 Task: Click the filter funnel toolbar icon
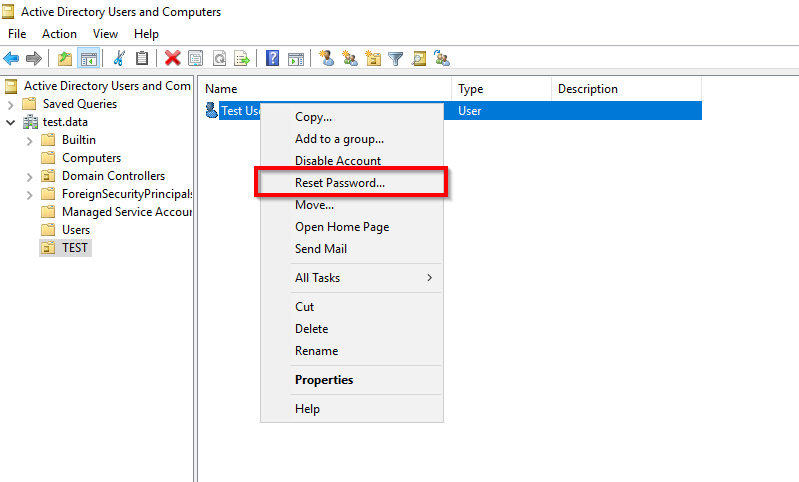click(395, 59)
